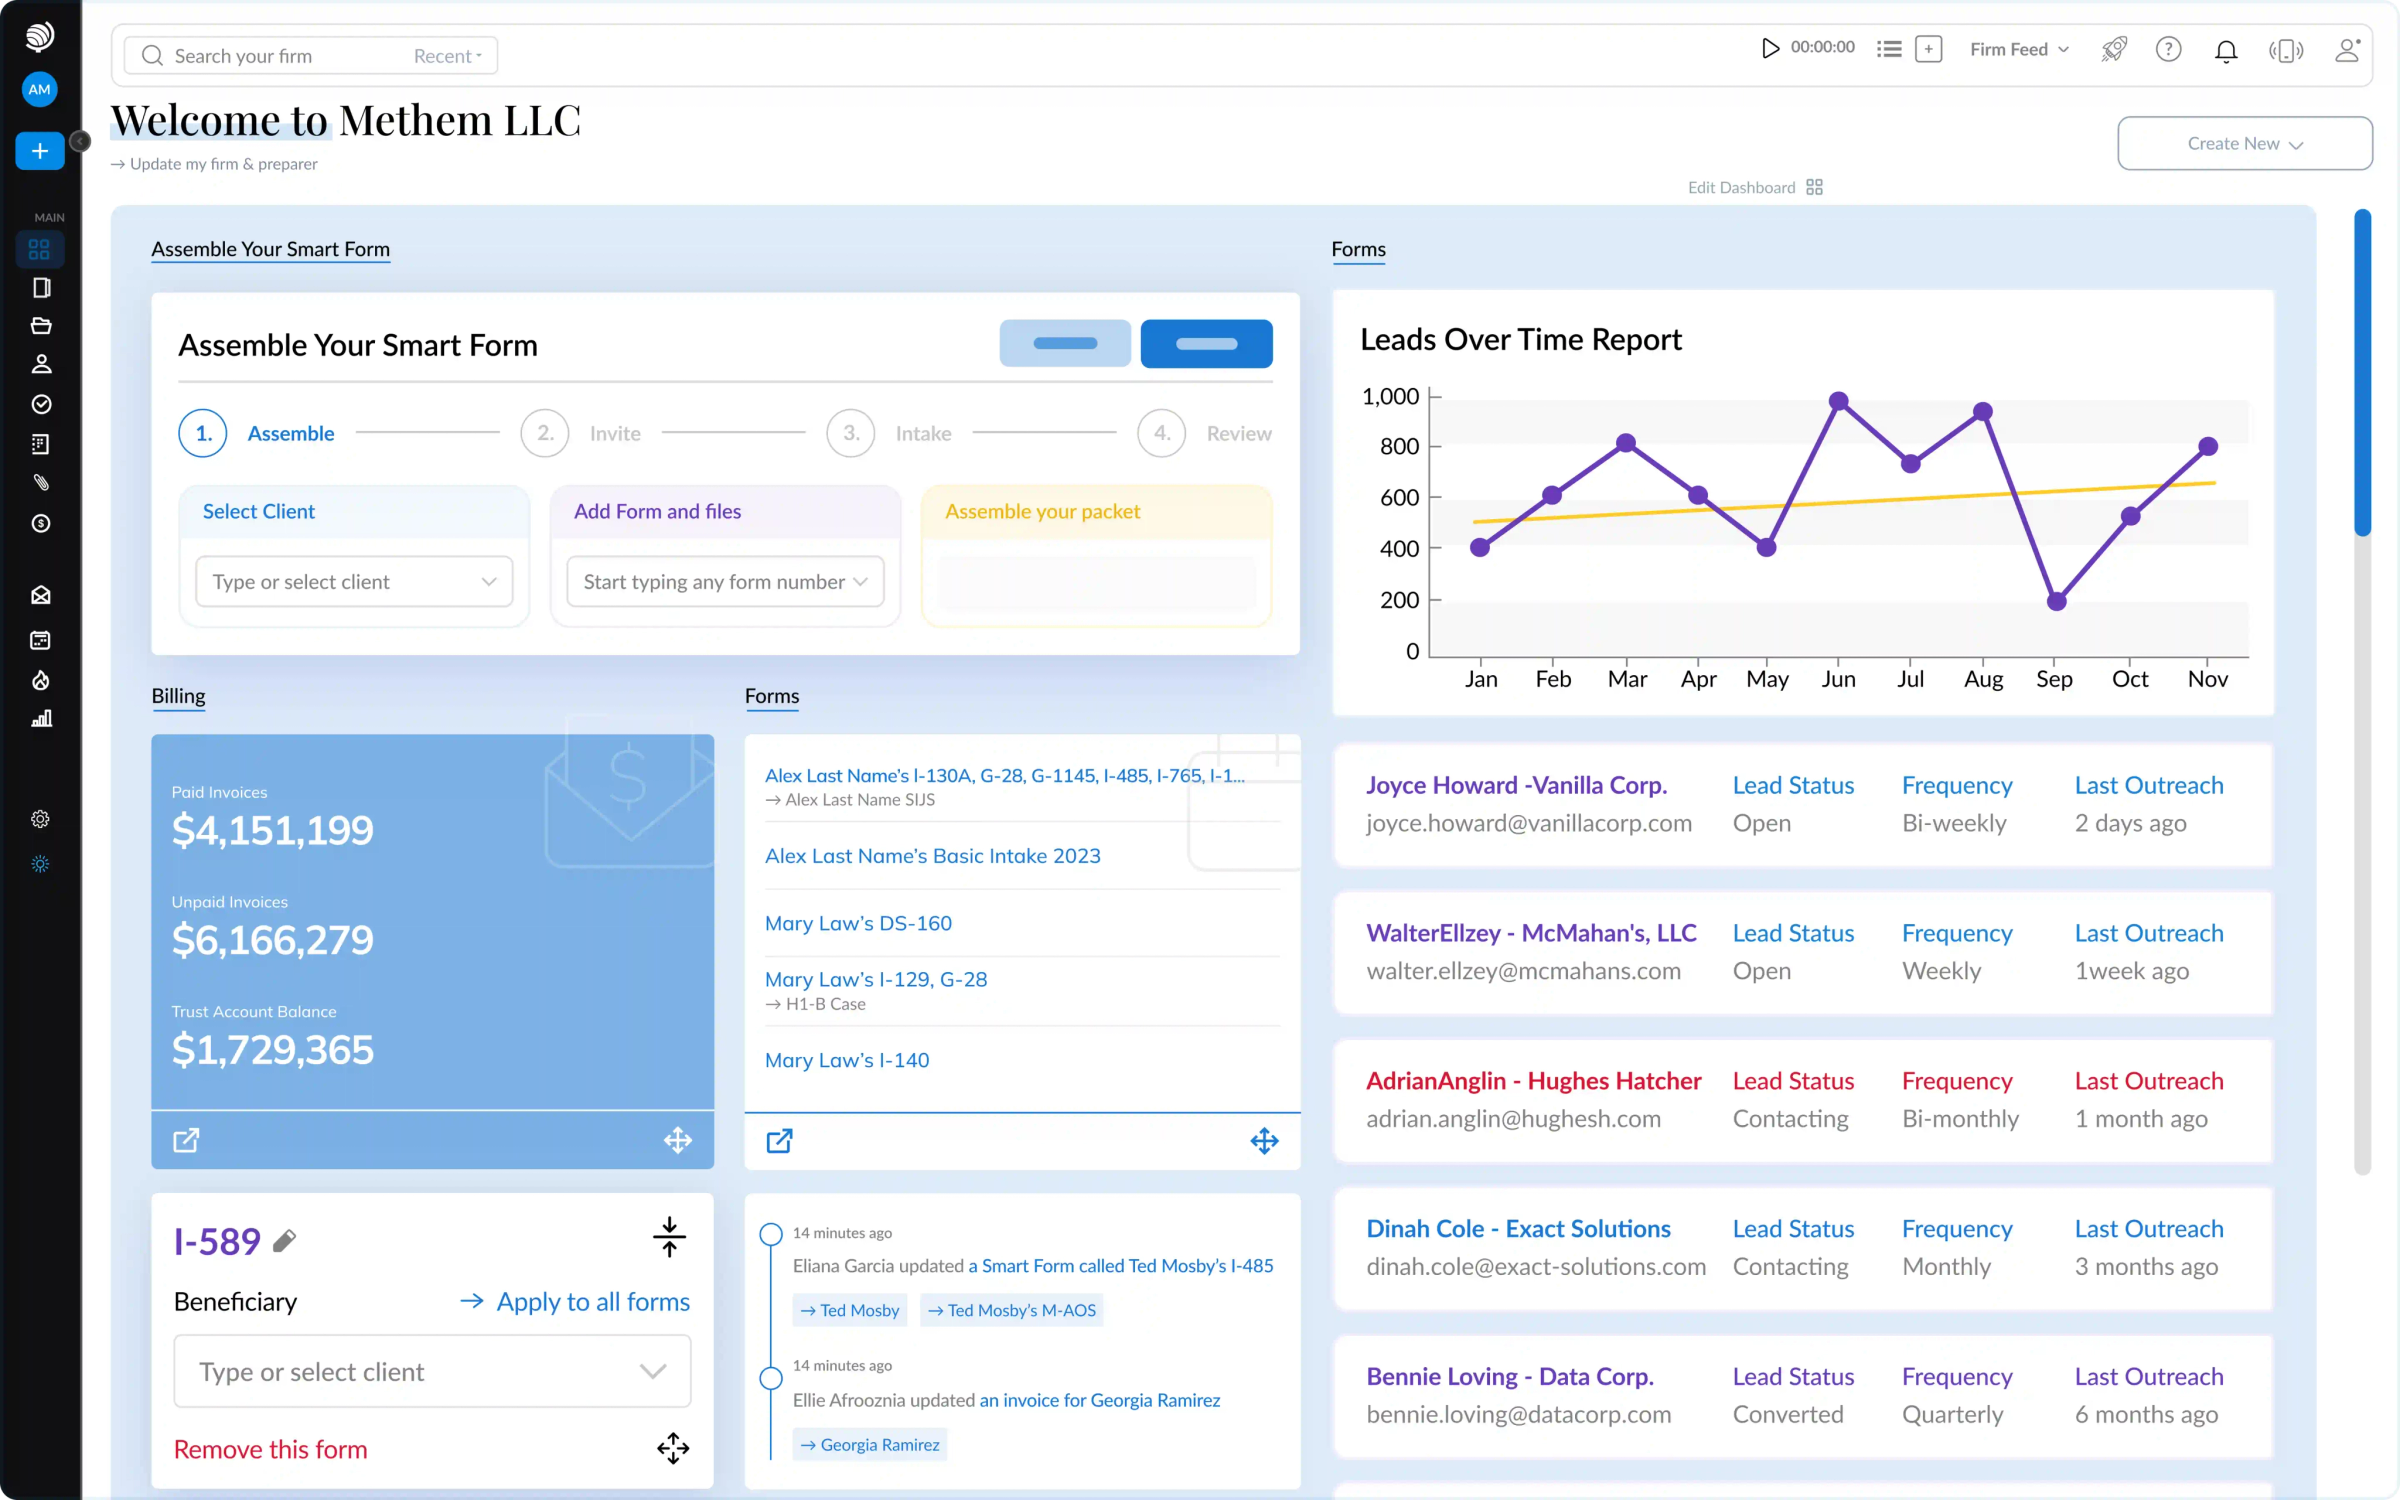Select the Review step in Smart Form

coord(1239,433)
